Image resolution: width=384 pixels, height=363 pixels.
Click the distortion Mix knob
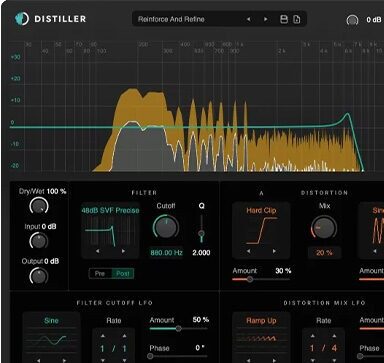(323, 228)
